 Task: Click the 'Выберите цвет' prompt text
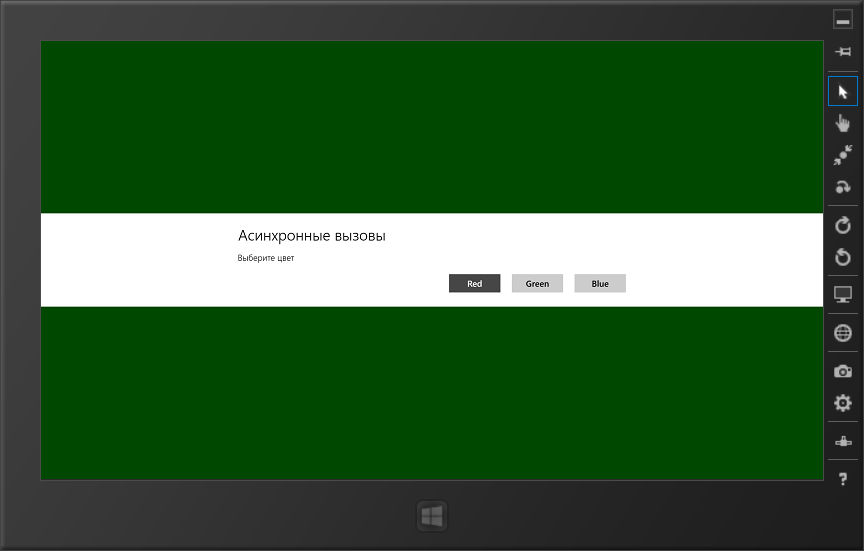pos(266,258)
